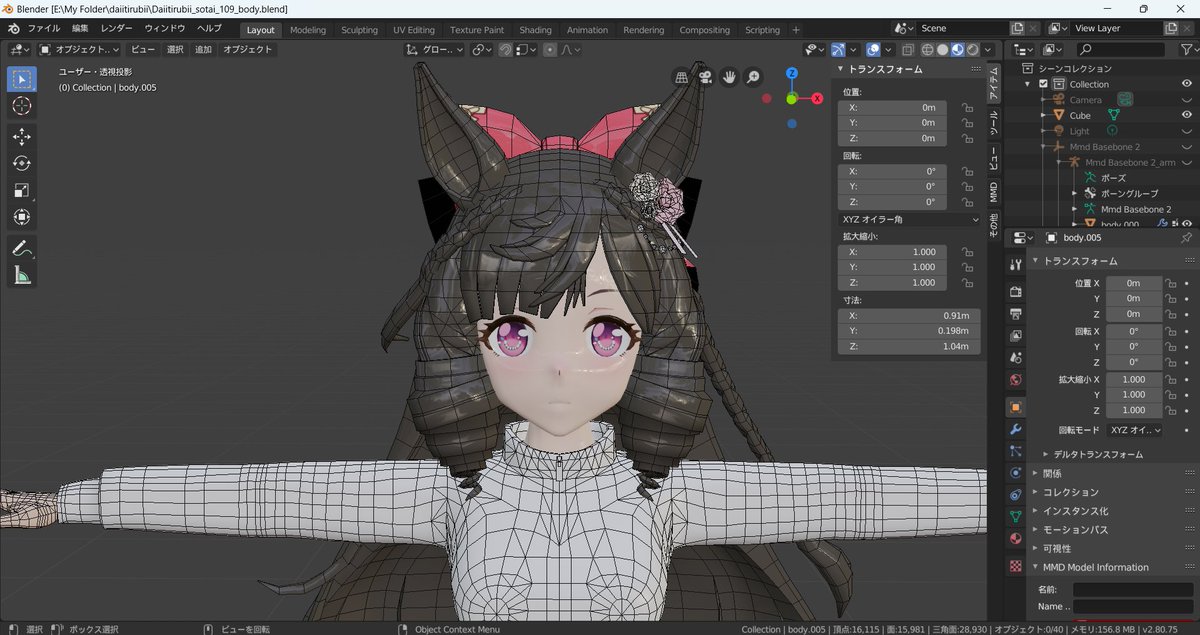Viewport: 1200px width, 635px height.
Task: Switch to the Texture Paint workspace tab
Action: tap(477, 30)
